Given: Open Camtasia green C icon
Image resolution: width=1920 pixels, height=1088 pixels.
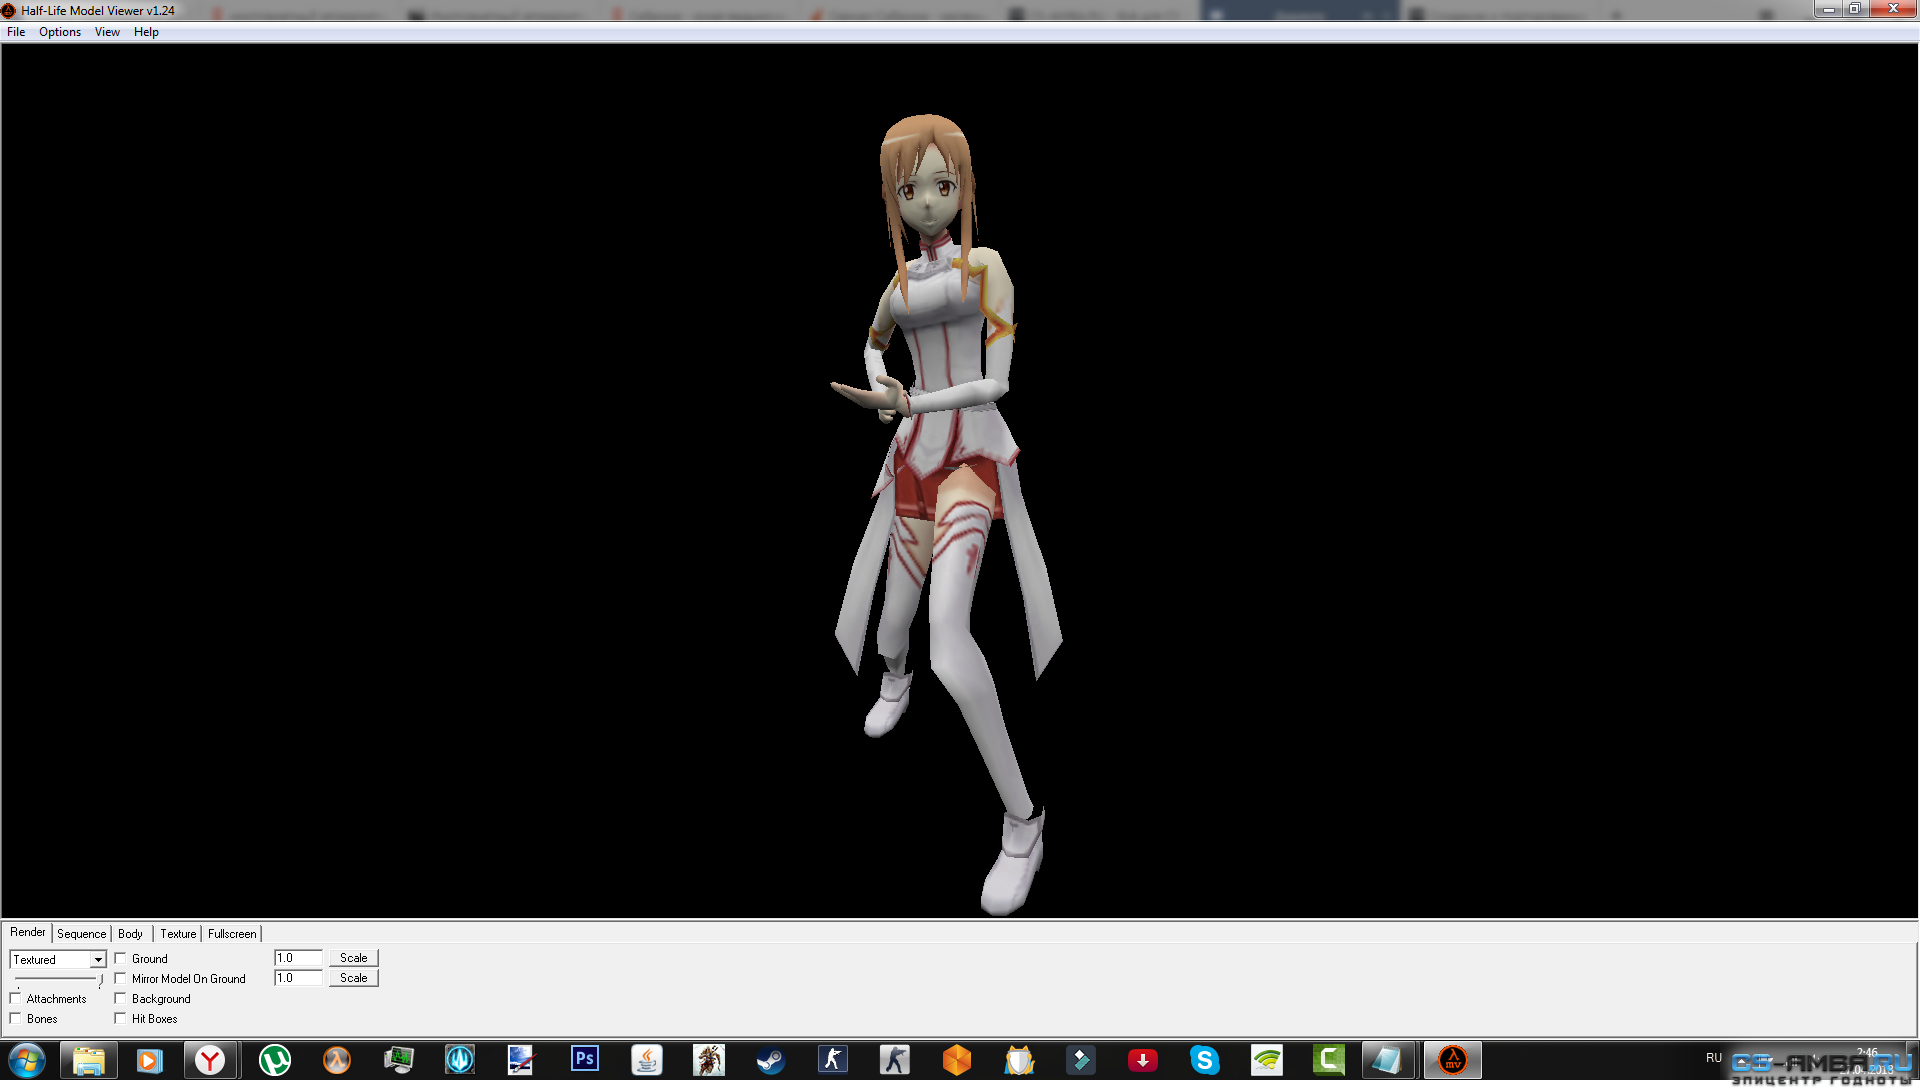Looking at the screenshot, I should [x=1328, y=1060].
